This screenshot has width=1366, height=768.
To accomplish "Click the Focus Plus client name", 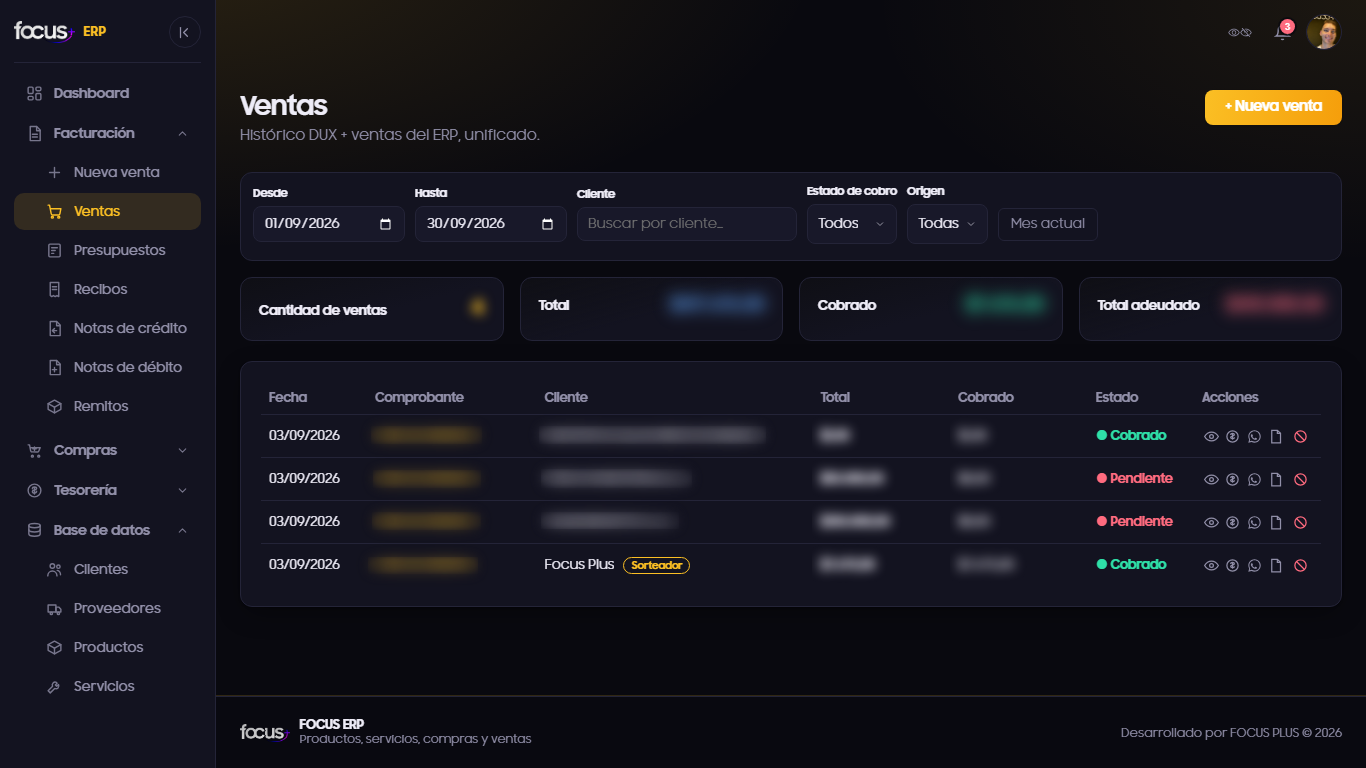I will click(x=579, y=564).
